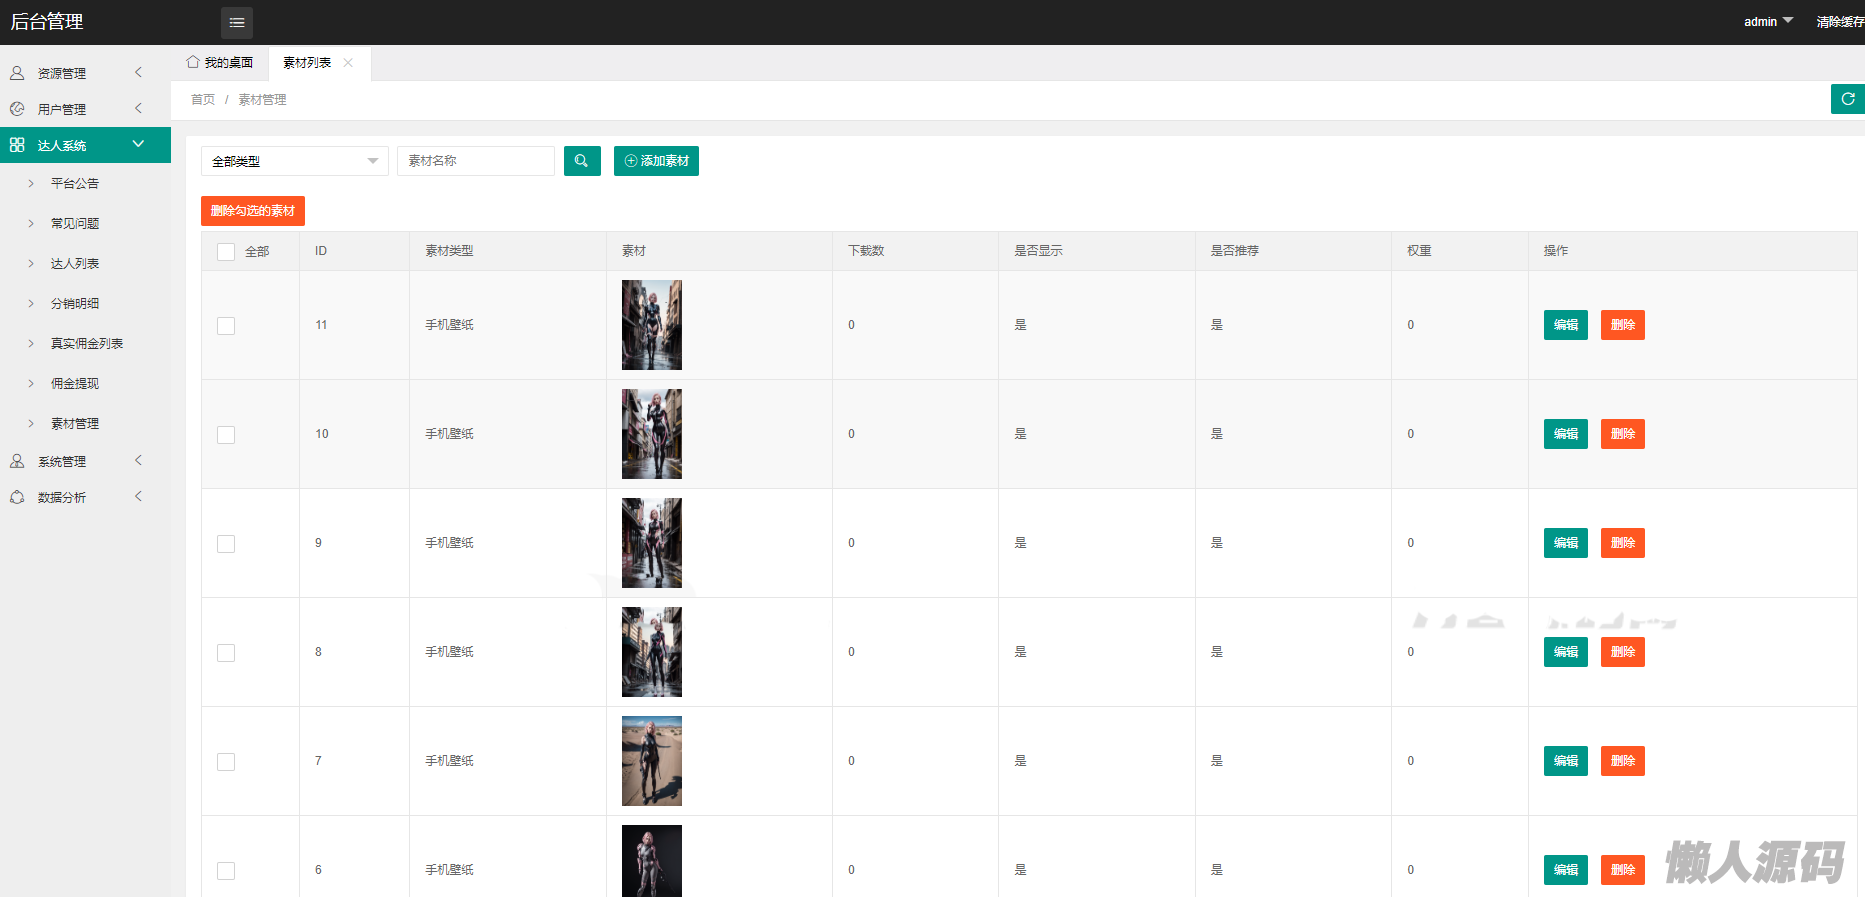Viewport: 1865px width, 897px height.
Task: Check the 全部 select-all checkbox
Action: pyautogui.click(x=226, y=252)
